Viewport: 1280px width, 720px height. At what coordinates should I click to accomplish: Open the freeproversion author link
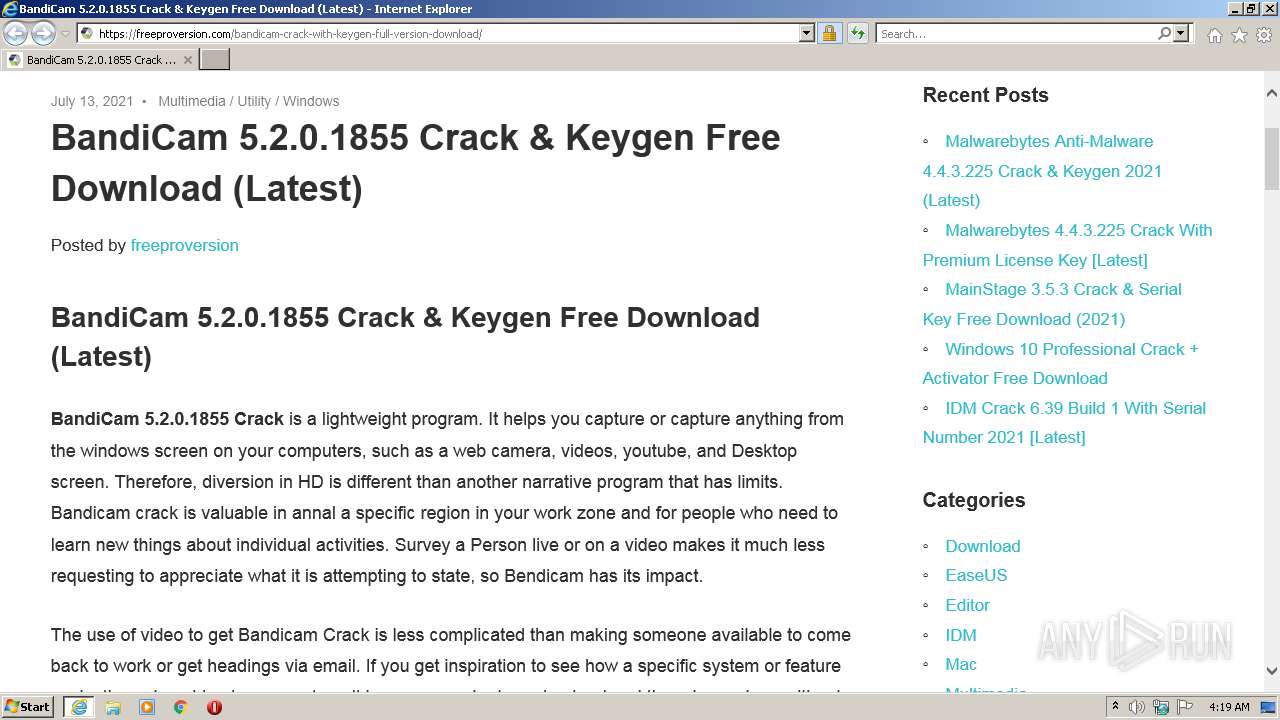184,245
